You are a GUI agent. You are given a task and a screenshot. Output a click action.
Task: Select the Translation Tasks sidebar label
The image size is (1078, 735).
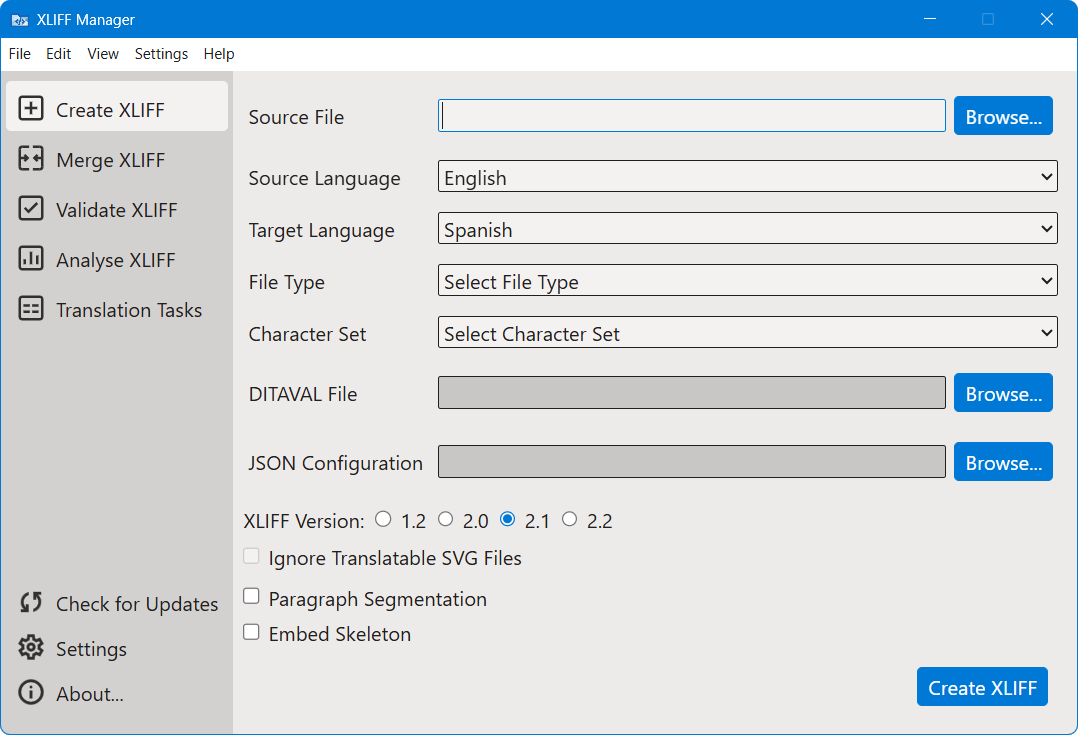pos(129,310)
